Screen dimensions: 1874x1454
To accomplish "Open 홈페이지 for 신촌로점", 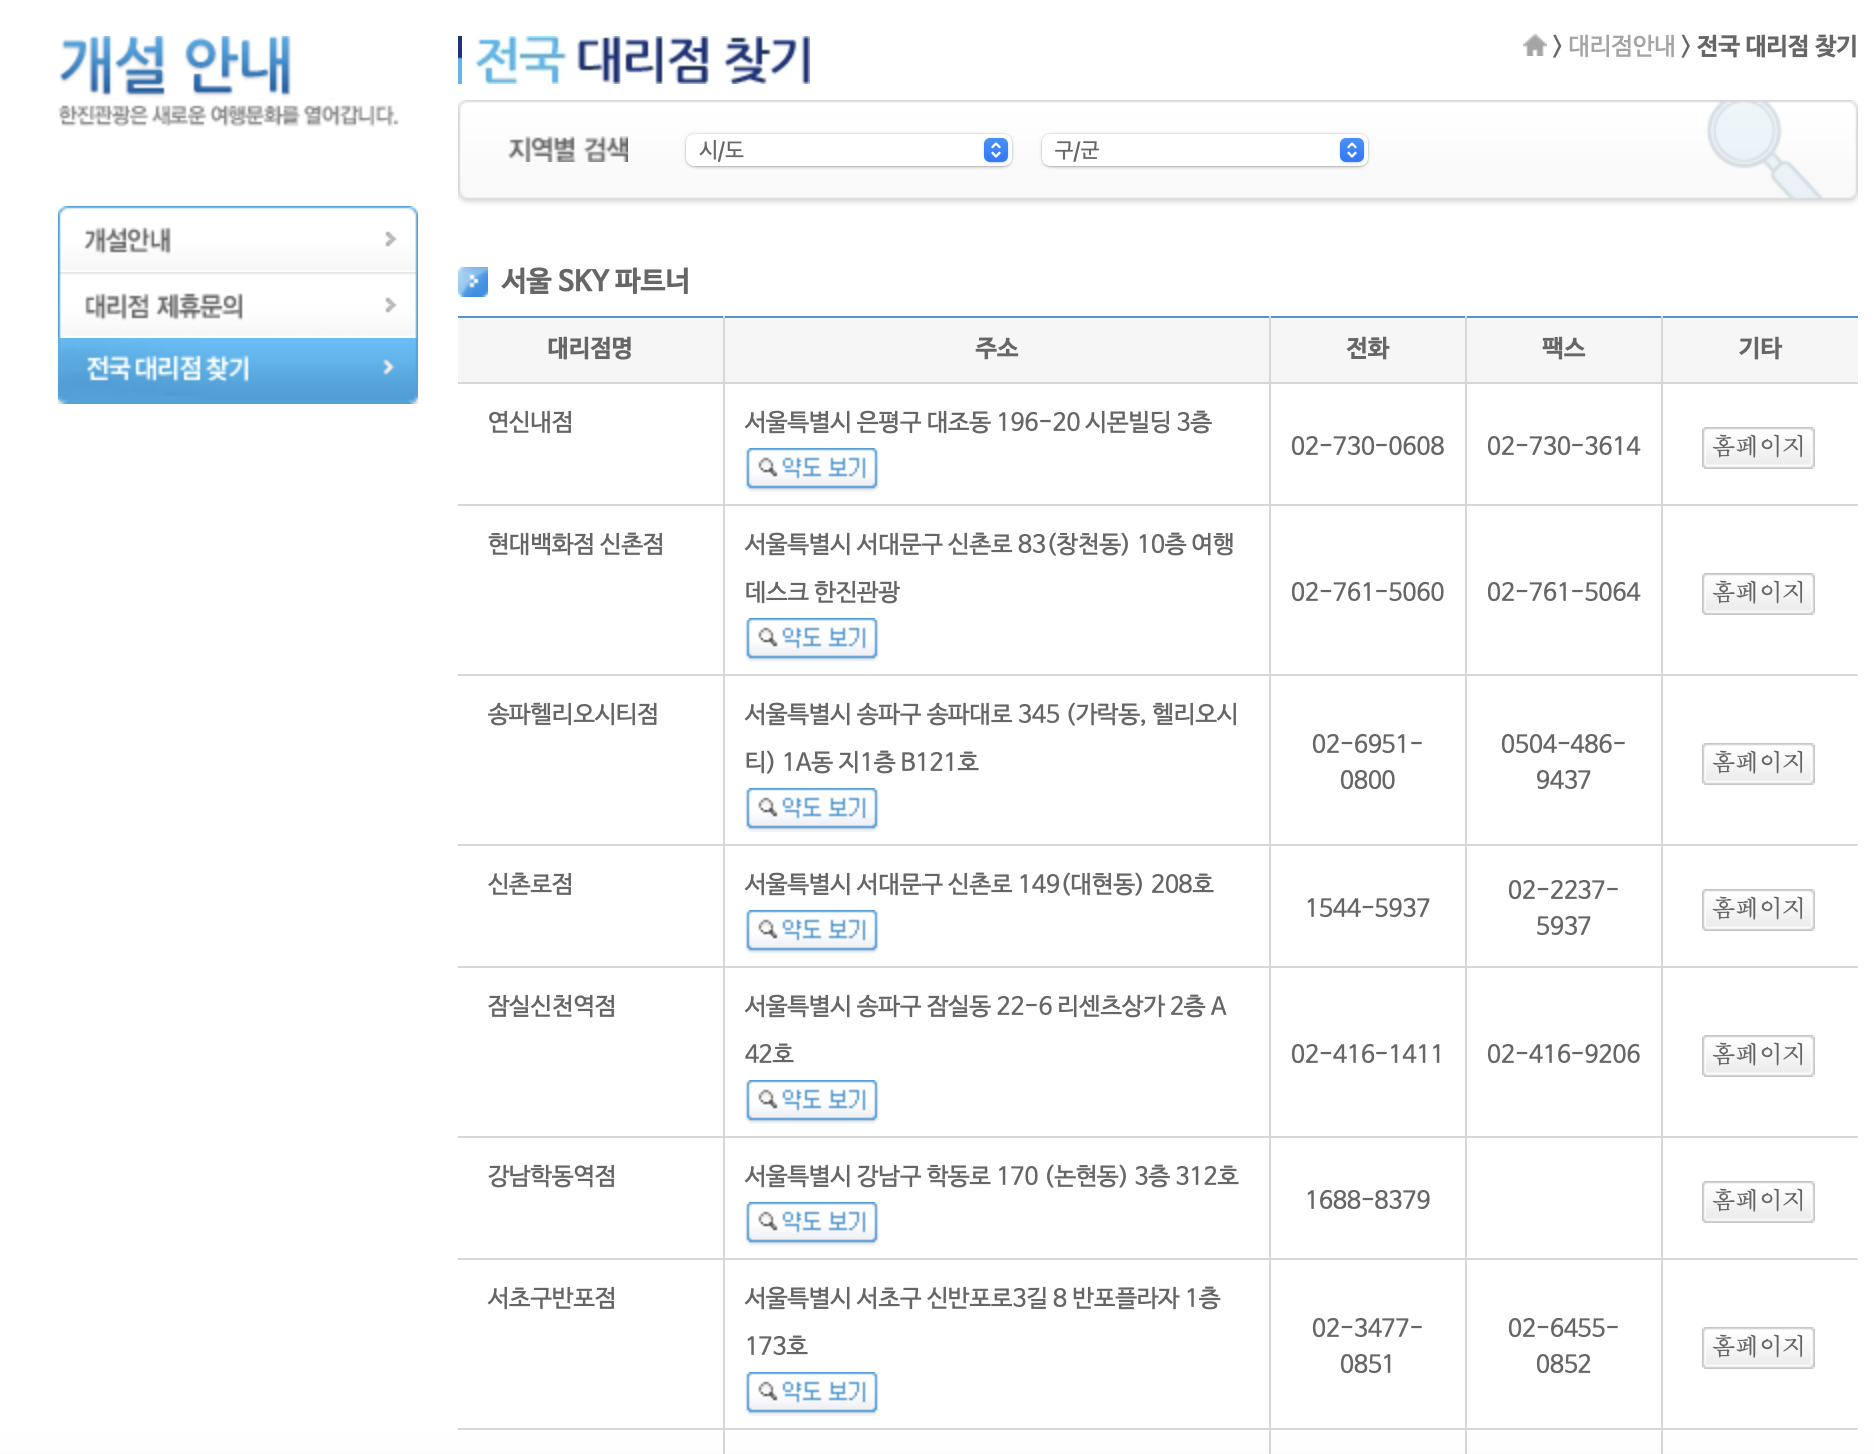I will (1758, 909).
